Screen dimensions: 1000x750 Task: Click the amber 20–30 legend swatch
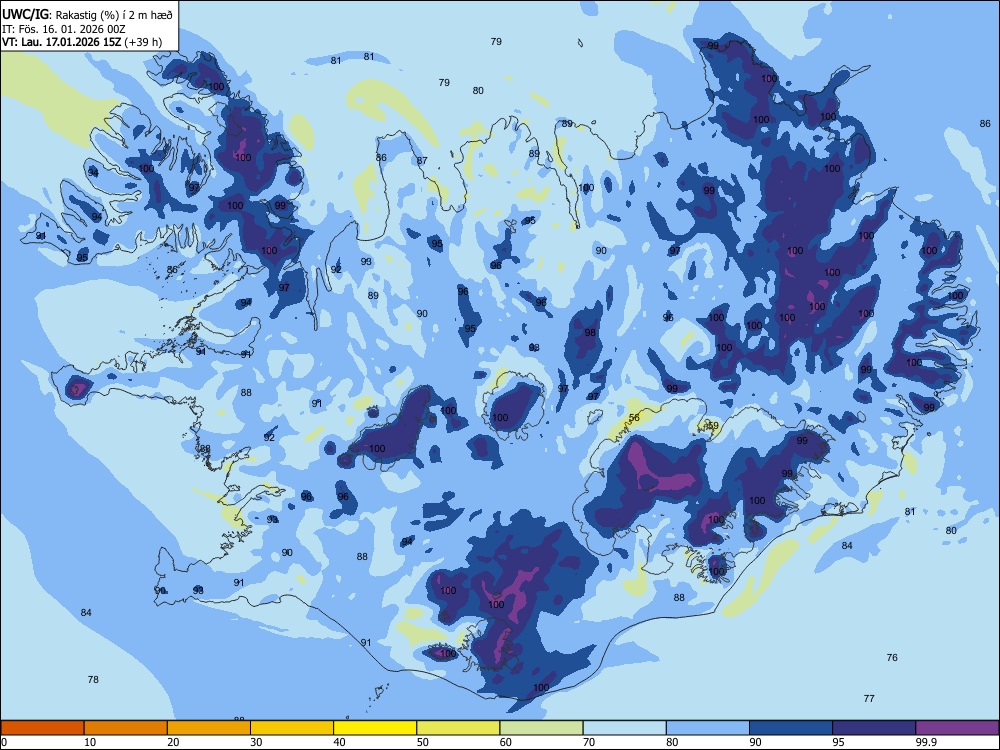209,728
